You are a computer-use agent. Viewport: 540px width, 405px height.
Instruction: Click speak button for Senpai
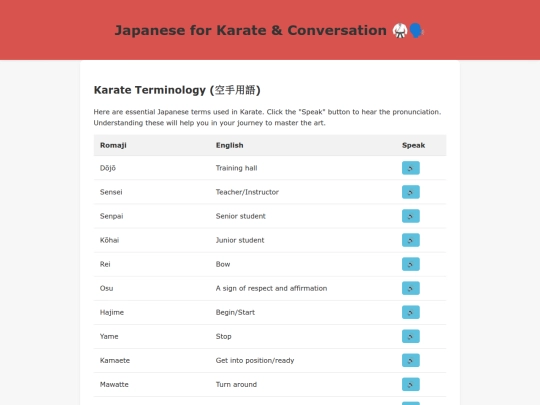[x=411, y=216]
